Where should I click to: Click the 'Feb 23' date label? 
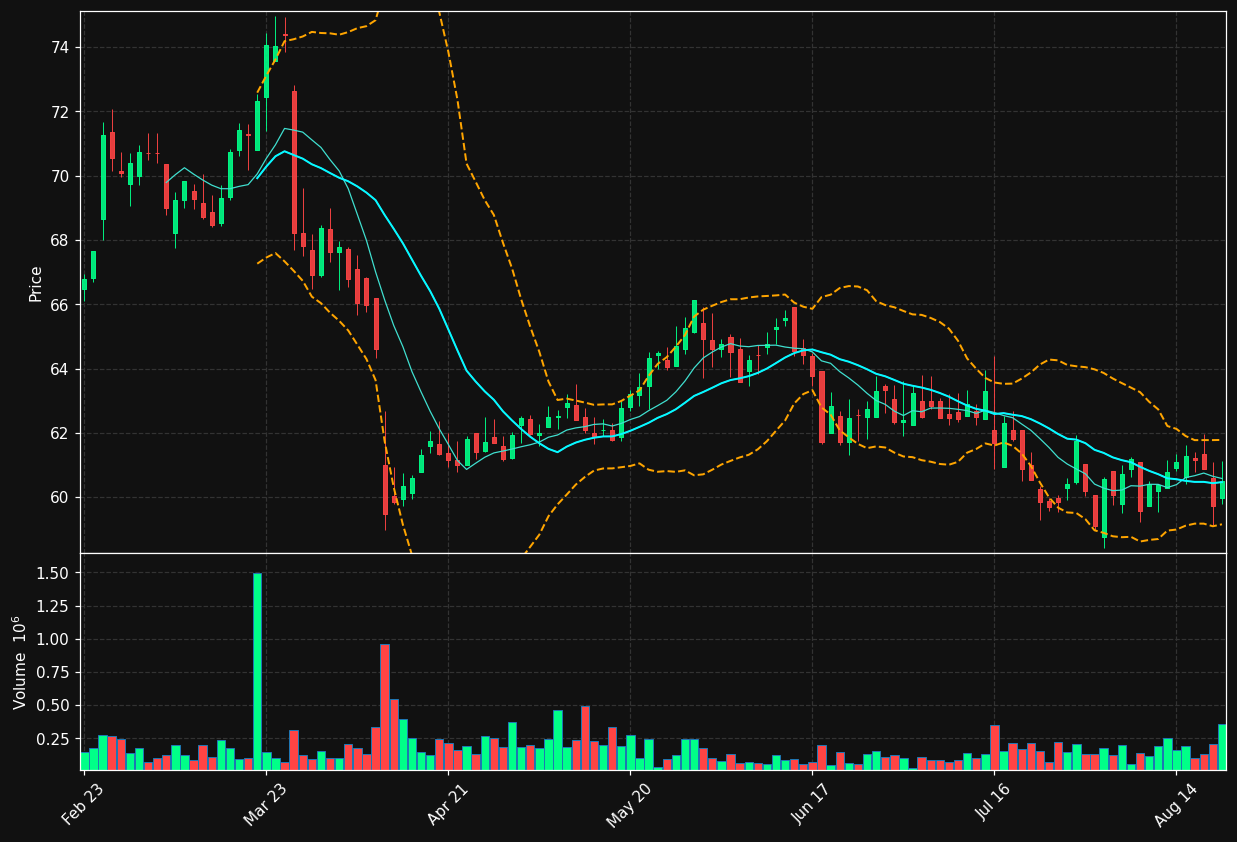click(x=83, y=803)
